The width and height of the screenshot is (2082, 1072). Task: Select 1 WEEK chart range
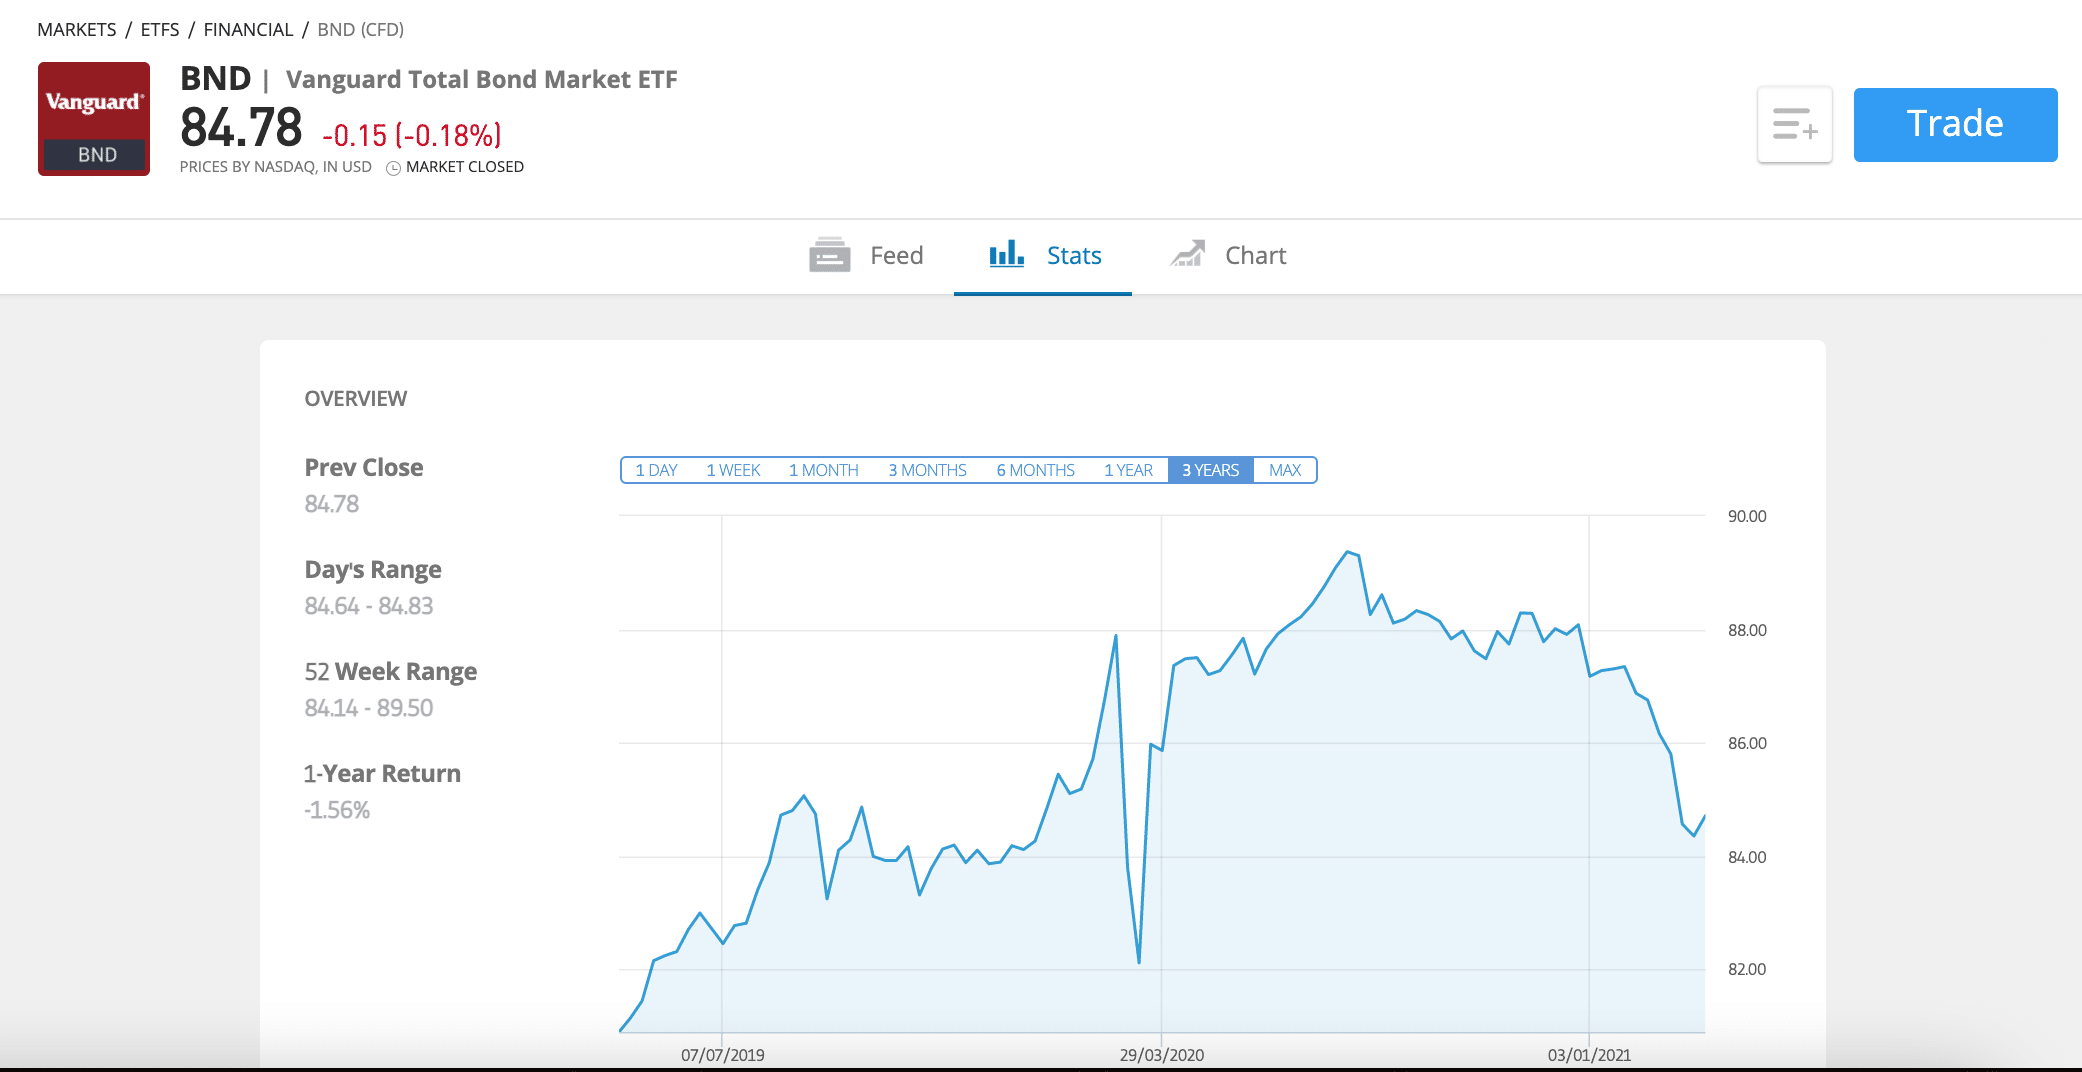(733, 470)
